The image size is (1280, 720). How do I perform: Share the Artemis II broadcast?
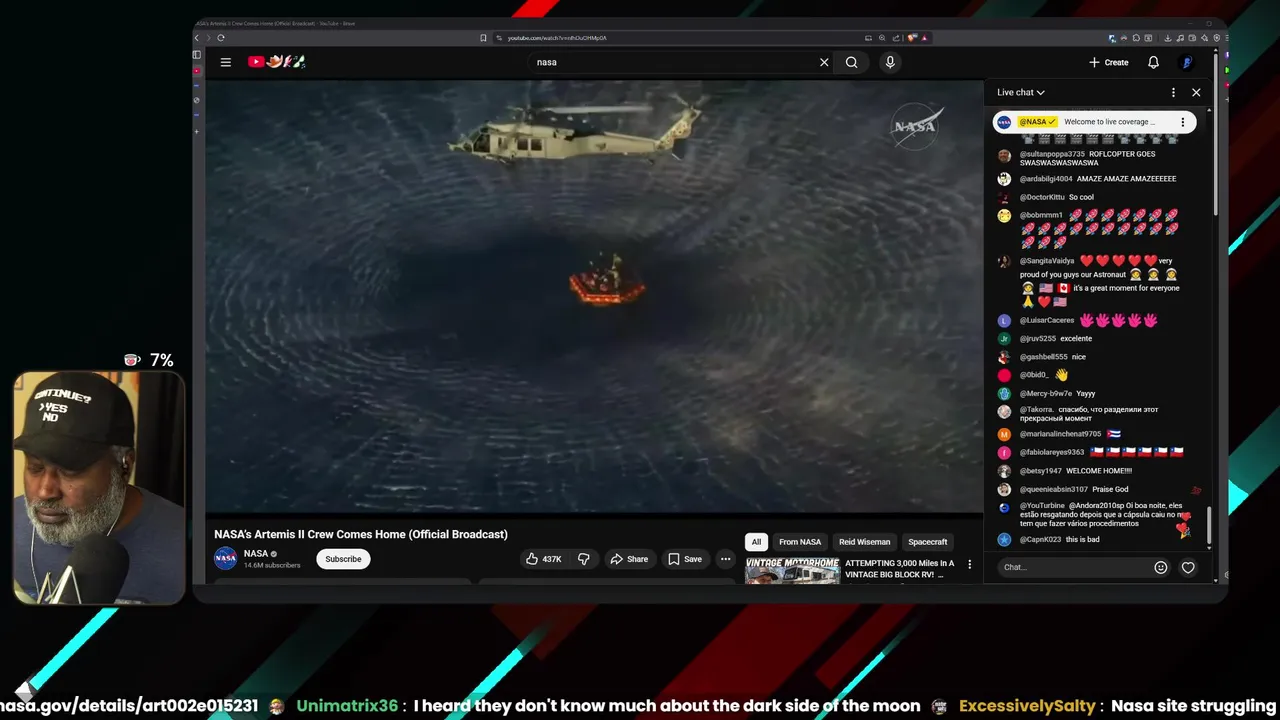(x=629, y=559)
